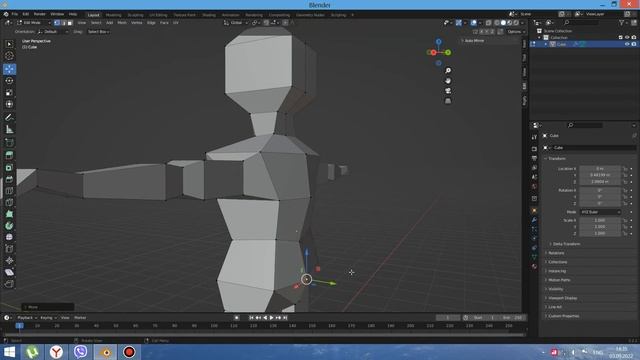Open the timeline Keying popover
The width and height of the screenshot is (640, 360).
point(48,318)
